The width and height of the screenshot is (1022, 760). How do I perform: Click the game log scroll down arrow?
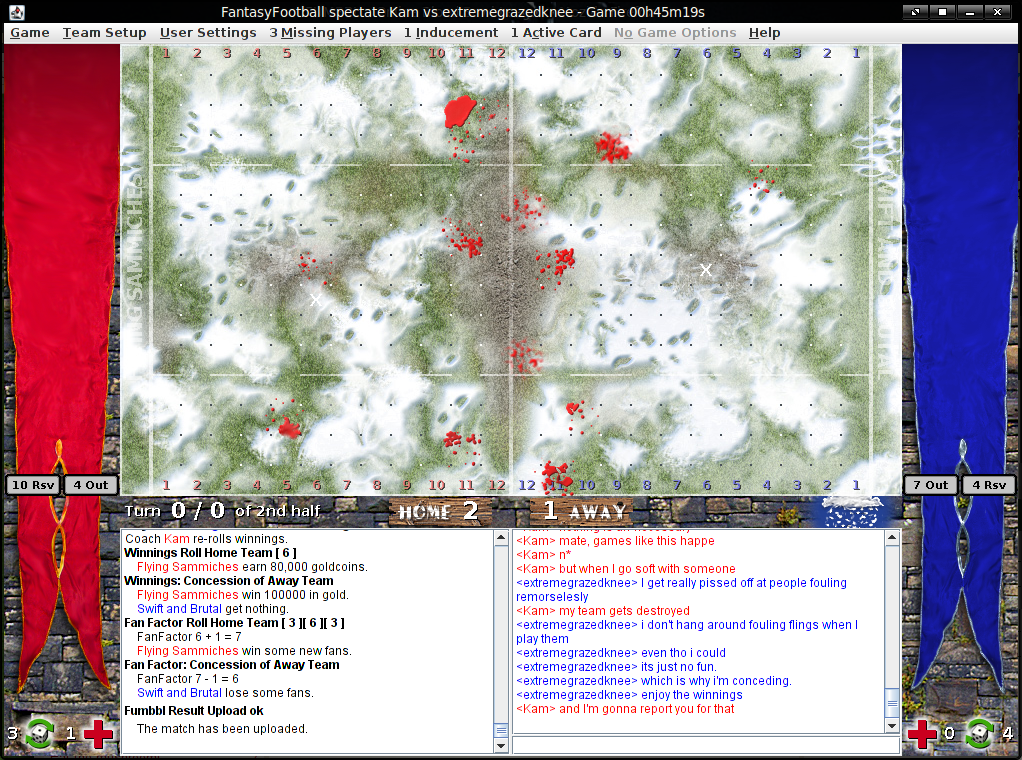tap(501, 746)
